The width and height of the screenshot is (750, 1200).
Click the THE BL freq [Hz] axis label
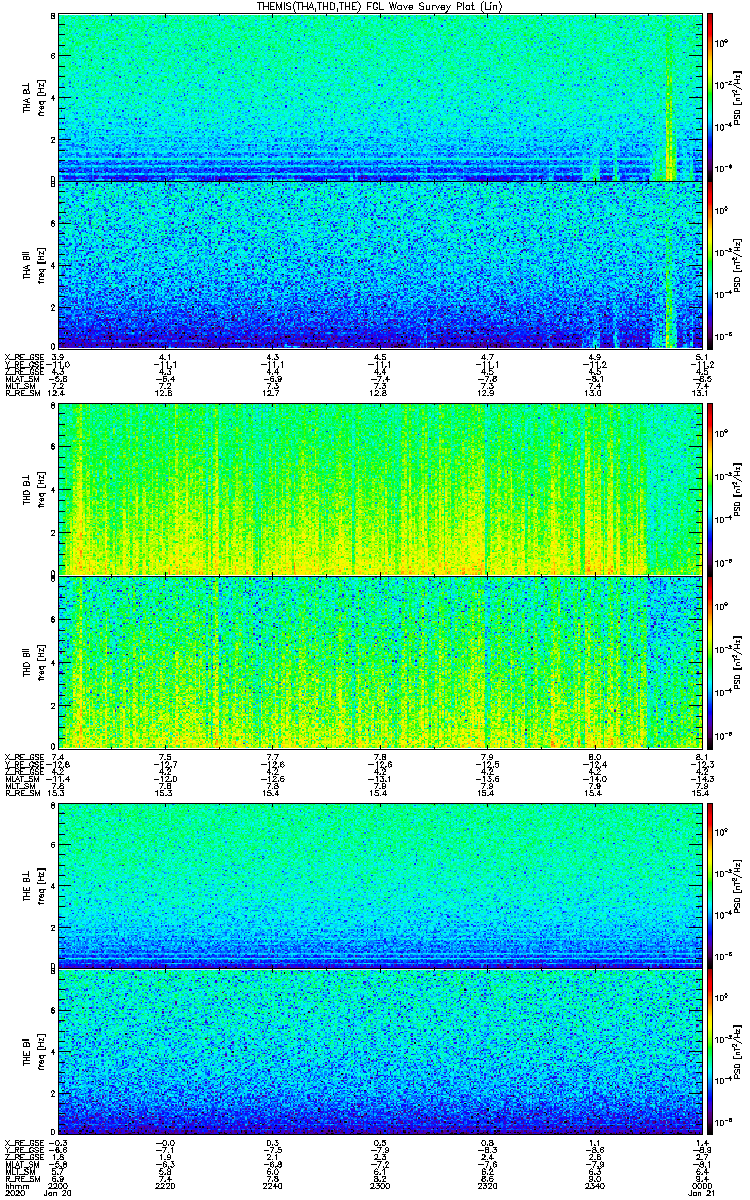[x=40, y=886]
